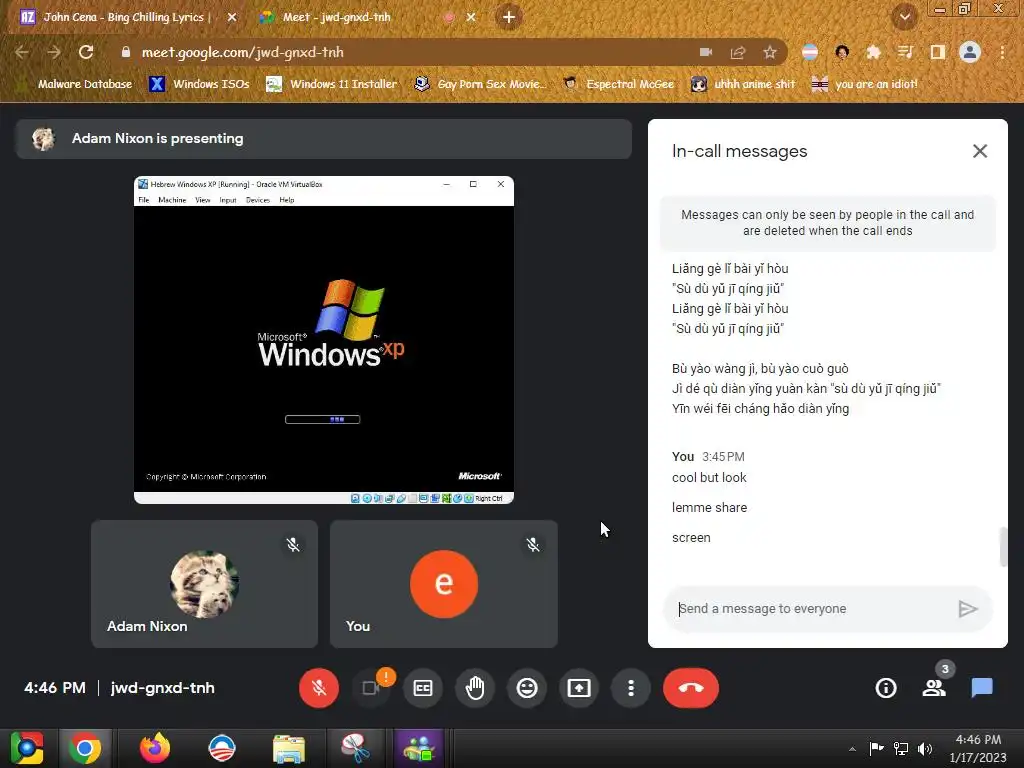Image resolution: width=1024 pixels, height=768 pixels.
Task: Click the system clock 4:46 PM
Action: pyautogui.click(x=978, y=740)
